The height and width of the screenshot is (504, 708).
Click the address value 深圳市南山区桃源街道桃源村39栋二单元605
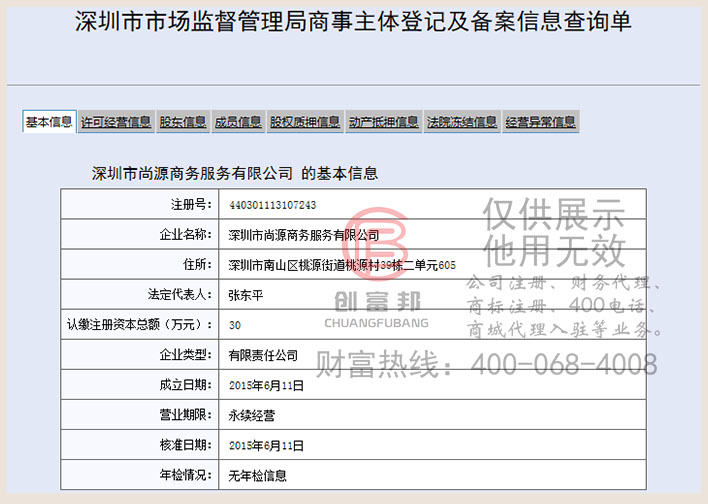click(342, 265)
